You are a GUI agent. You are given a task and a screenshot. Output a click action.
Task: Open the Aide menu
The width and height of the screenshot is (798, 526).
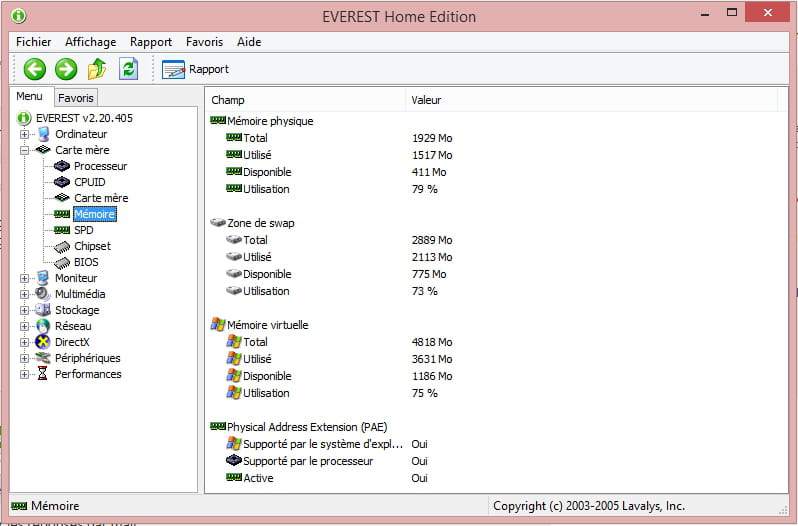pos(249,42)
